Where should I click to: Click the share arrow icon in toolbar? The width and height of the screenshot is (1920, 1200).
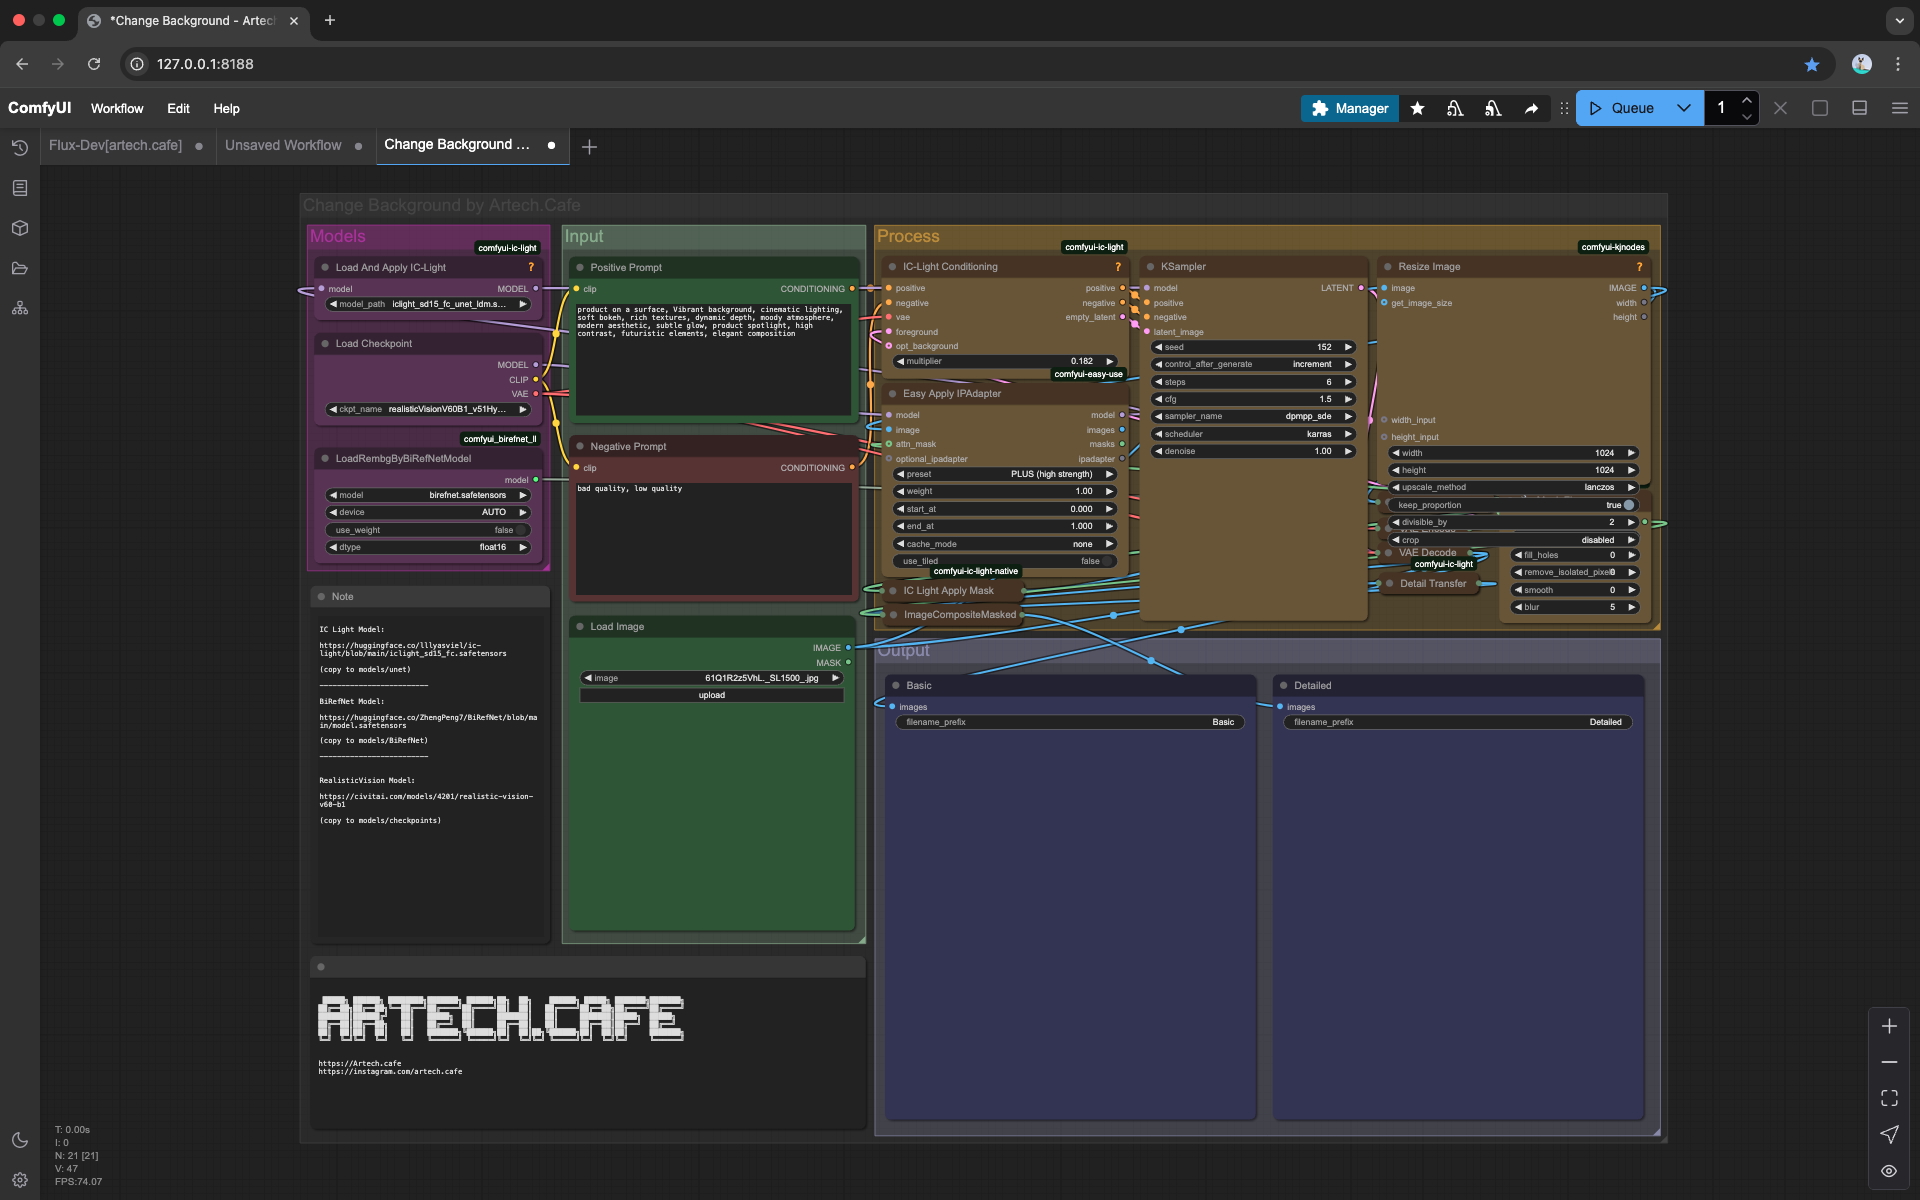pos(1531,108)
